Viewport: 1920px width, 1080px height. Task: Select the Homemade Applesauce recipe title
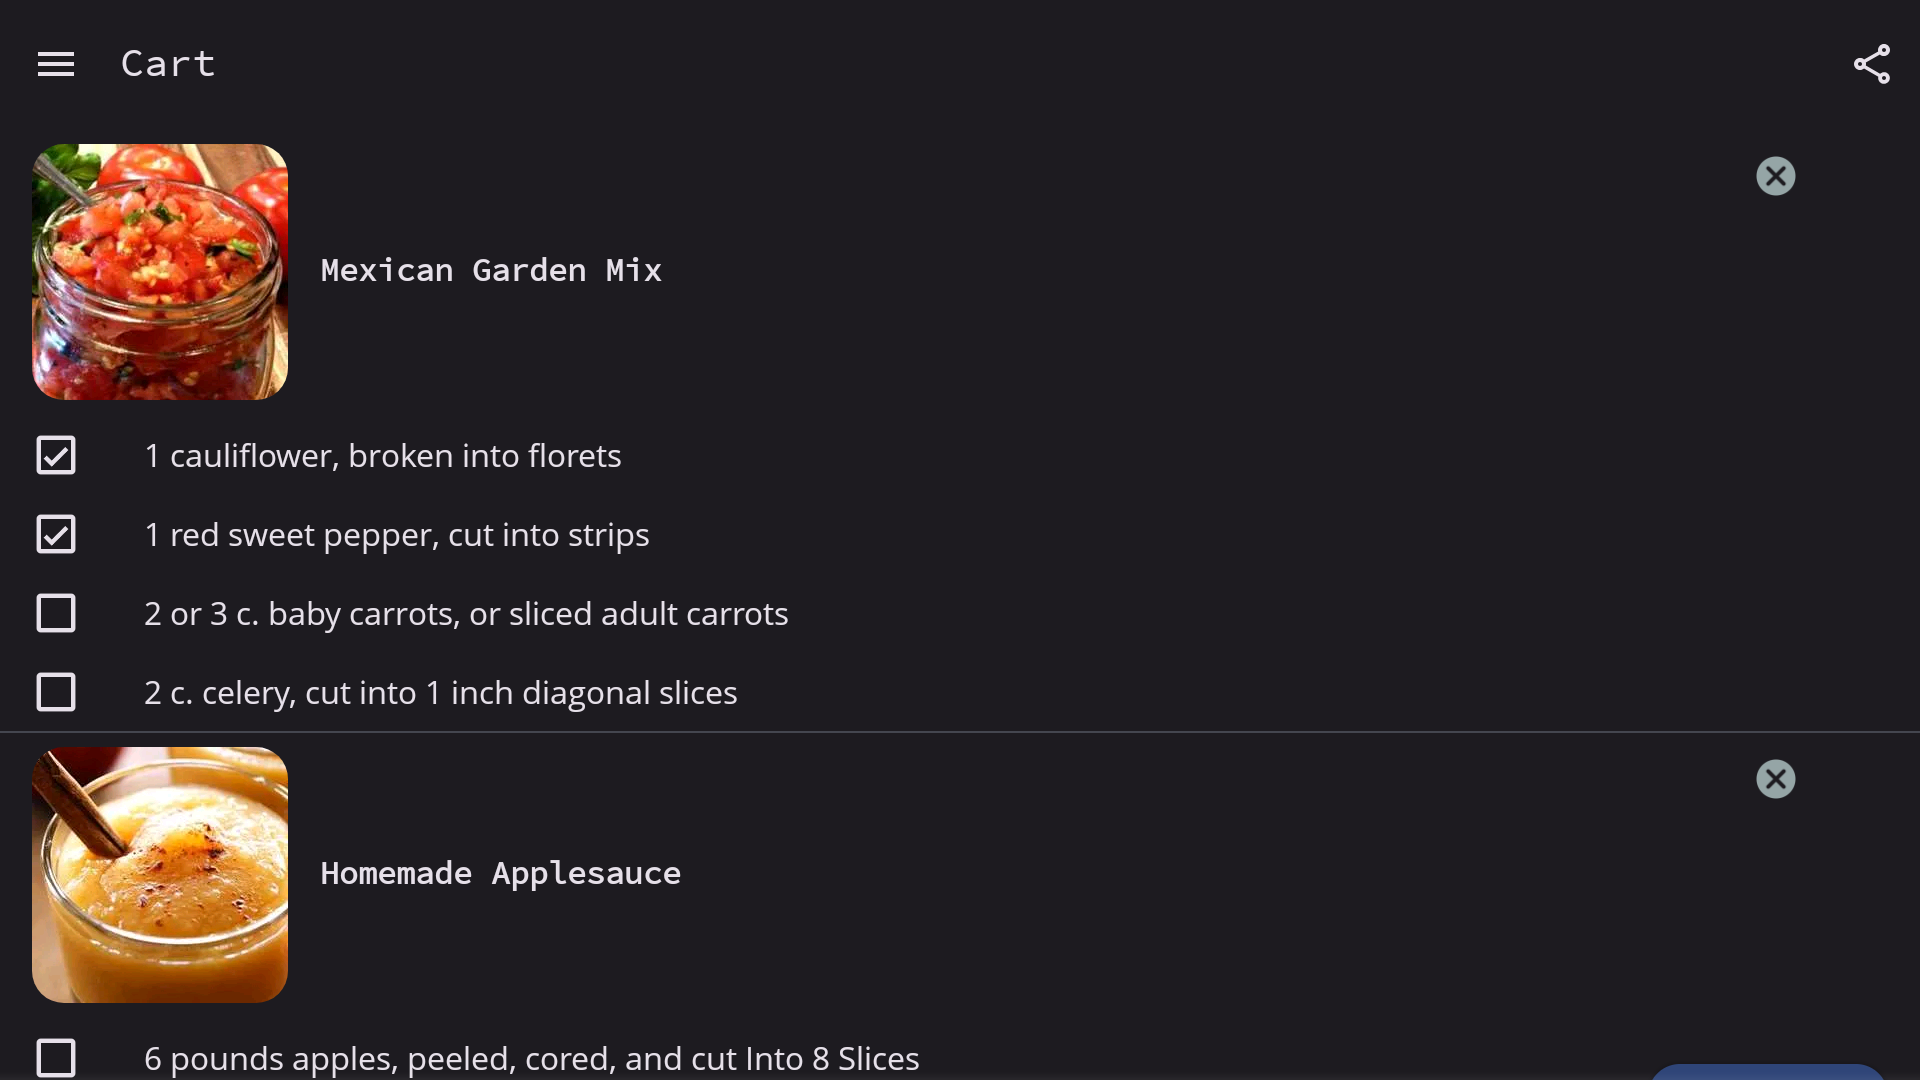coord(500,874)
